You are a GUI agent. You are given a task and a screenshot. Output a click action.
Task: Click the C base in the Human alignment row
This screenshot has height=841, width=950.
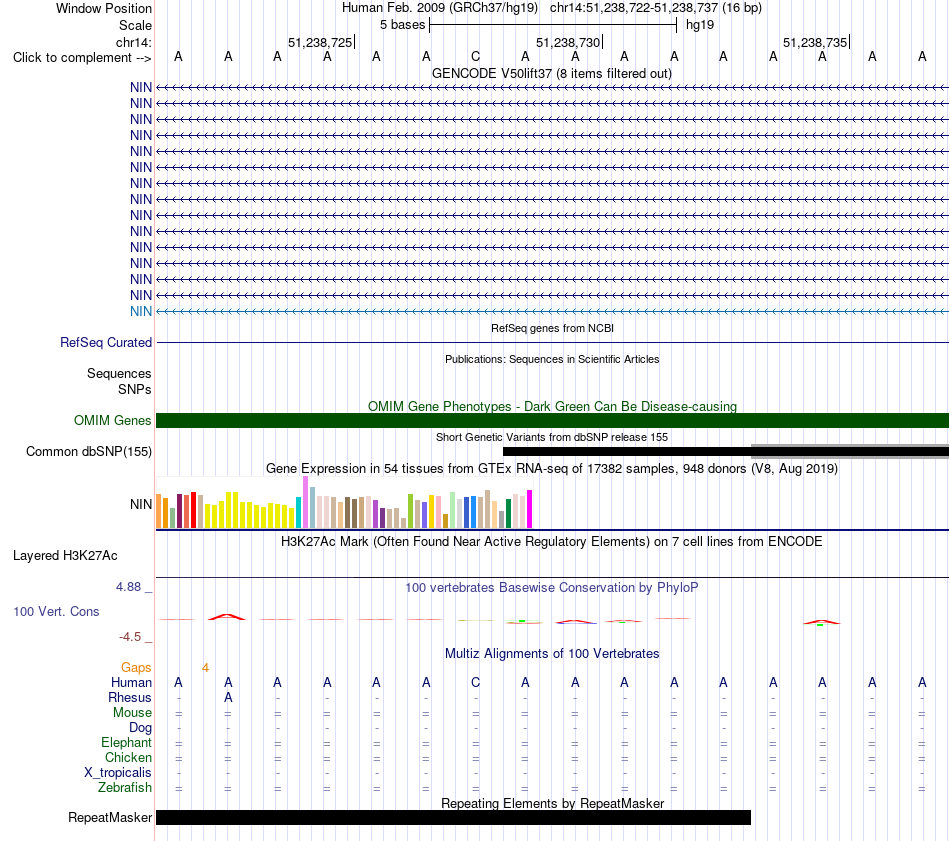pos(476,682)
